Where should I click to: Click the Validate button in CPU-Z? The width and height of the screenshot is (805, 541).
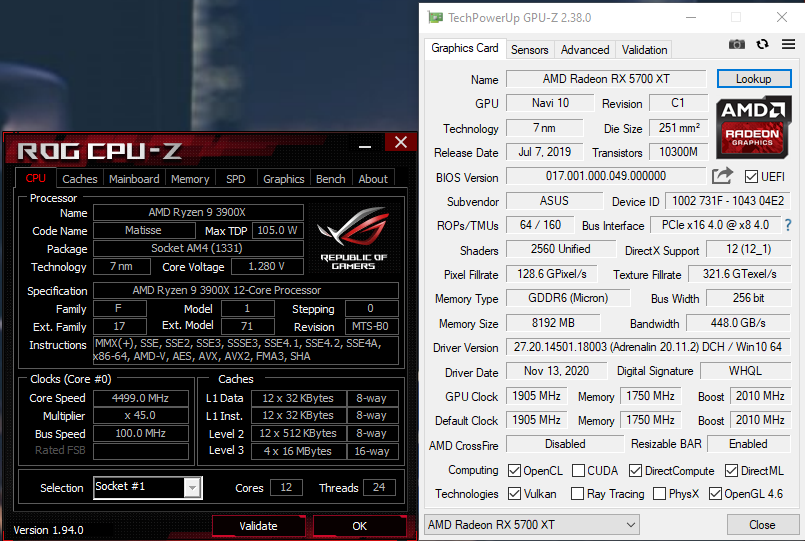(x=258, y=526)
